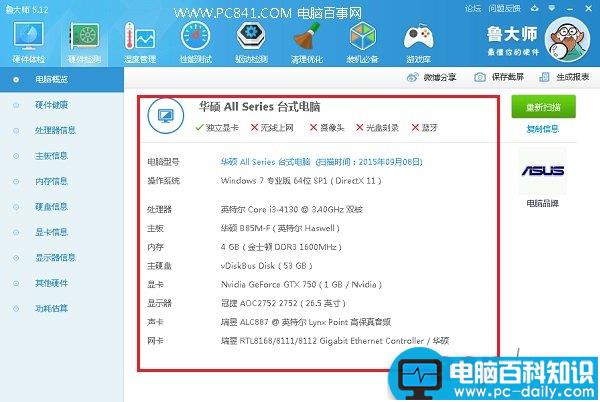This screenshot has height=402, width=600.
Task: Click the 华硕 All Series 台式电脑 heading
Action: [259, 106]
